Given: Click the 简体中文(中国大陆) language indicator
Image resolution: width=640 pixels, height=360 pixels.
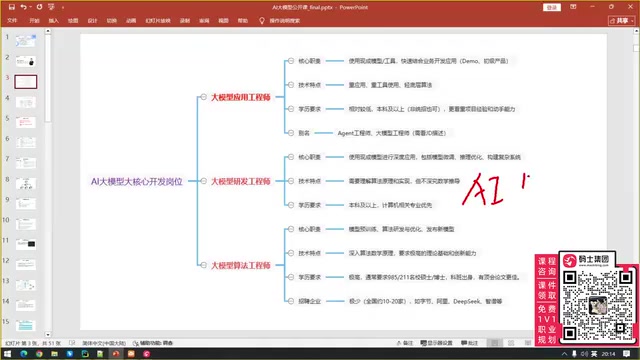Looking at the screenshot, I should pyautogui.click(x=104, y=343).
